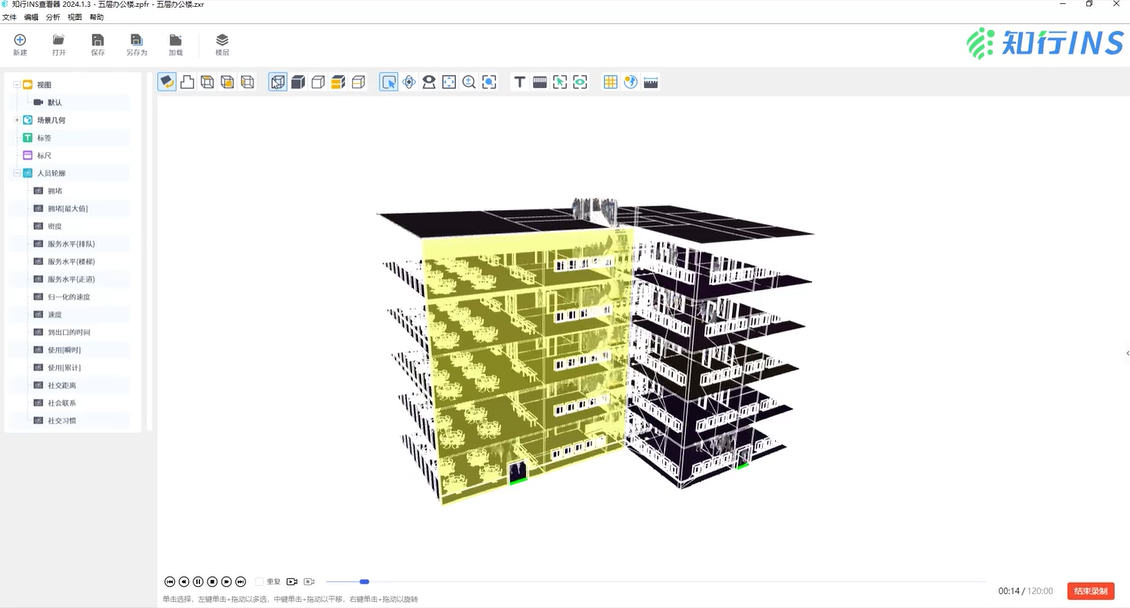Click the 楼层 (Floors) layers icon
This screenshot has height=608, width=1130.
tap(222, 40)
